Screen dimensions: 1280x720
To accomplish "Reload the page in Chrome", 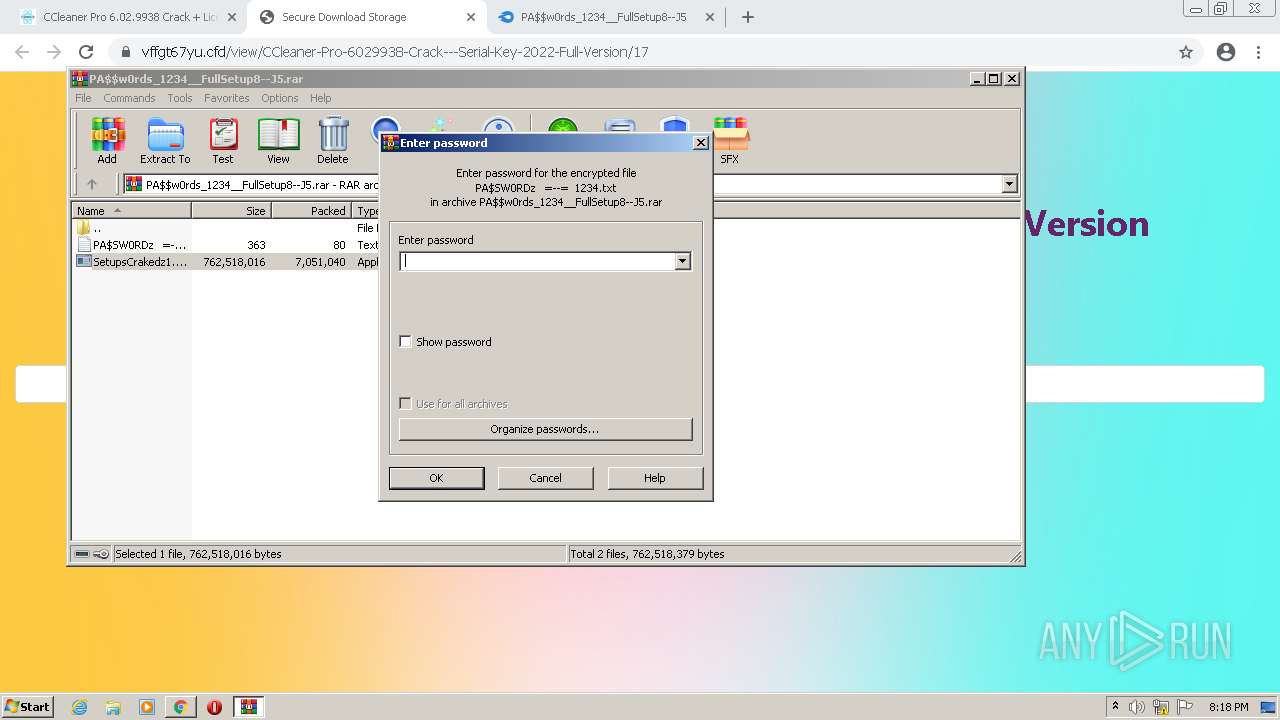I will pyautogui.click(x=86, y=52).
